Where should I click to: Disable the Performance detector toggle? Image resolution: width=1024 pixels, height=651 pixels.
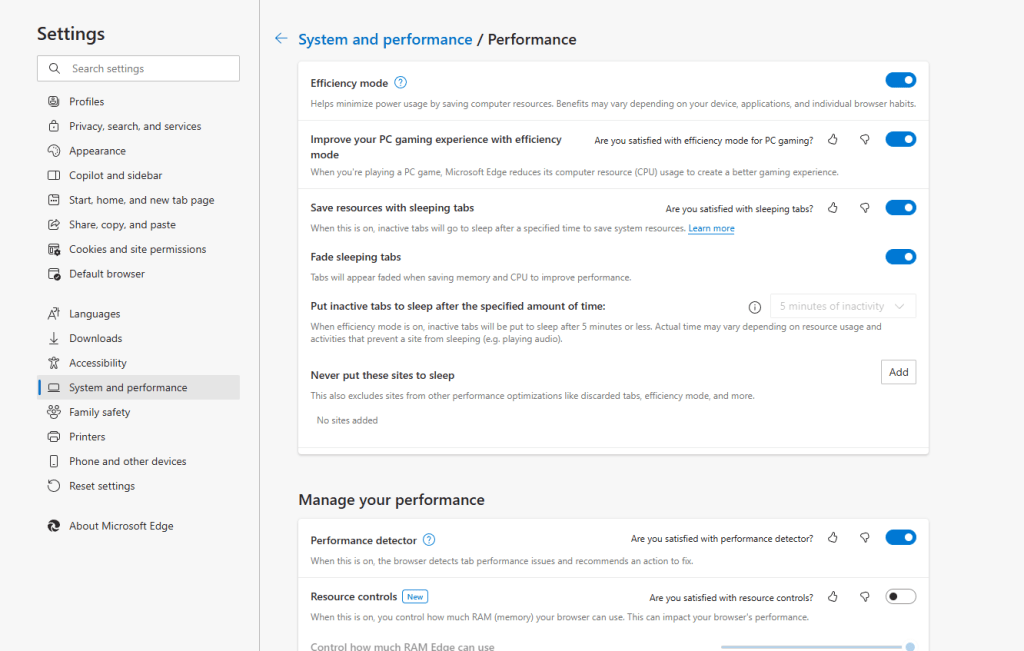(x=901, y=537)
